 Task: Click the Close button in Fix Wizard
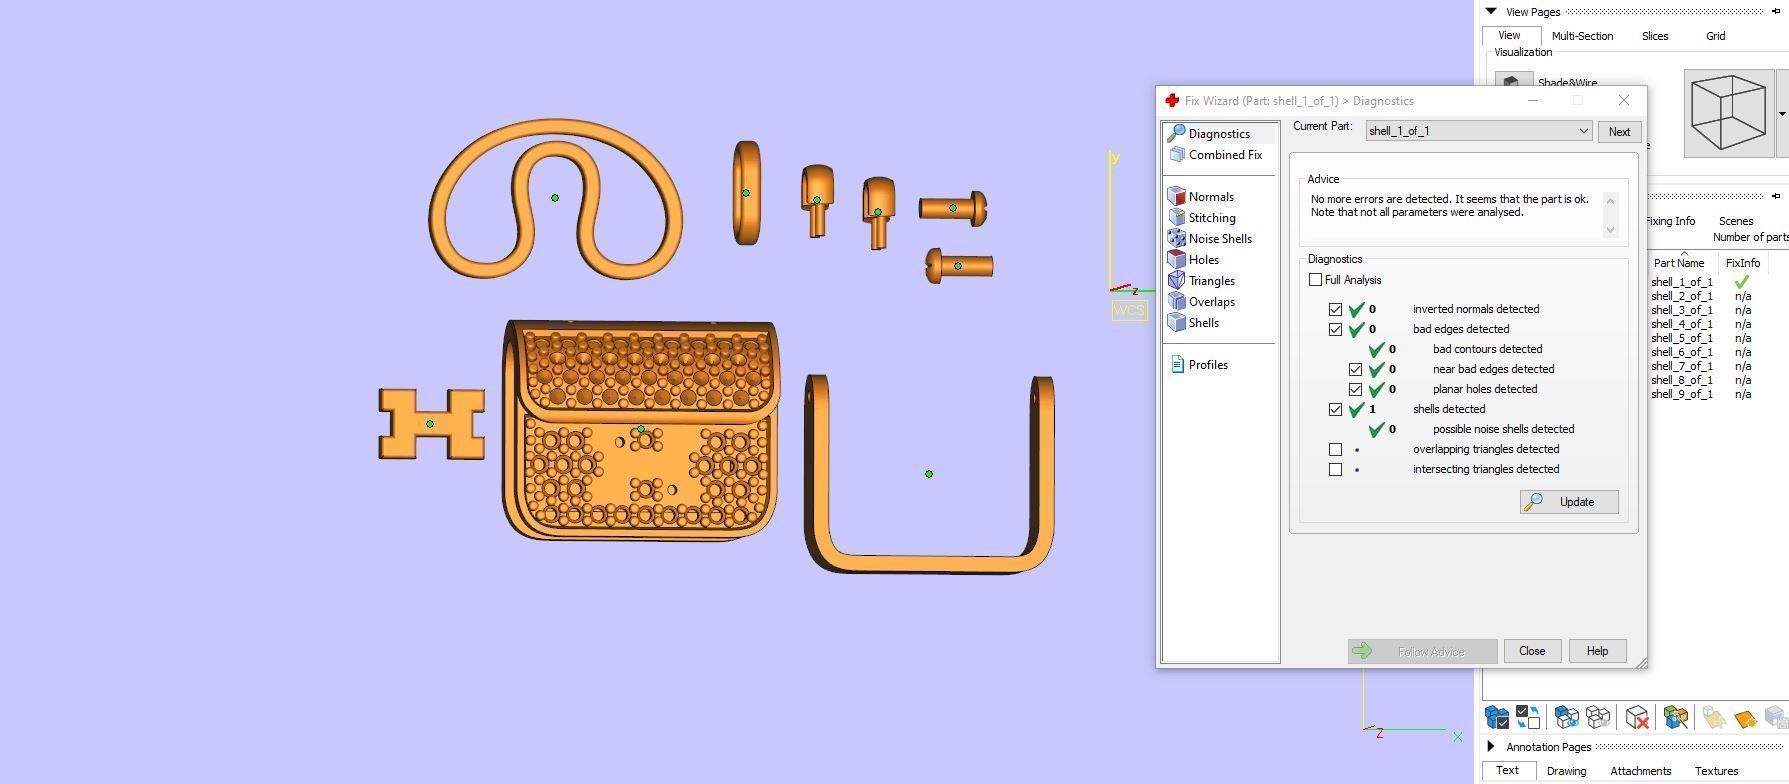1532,651
